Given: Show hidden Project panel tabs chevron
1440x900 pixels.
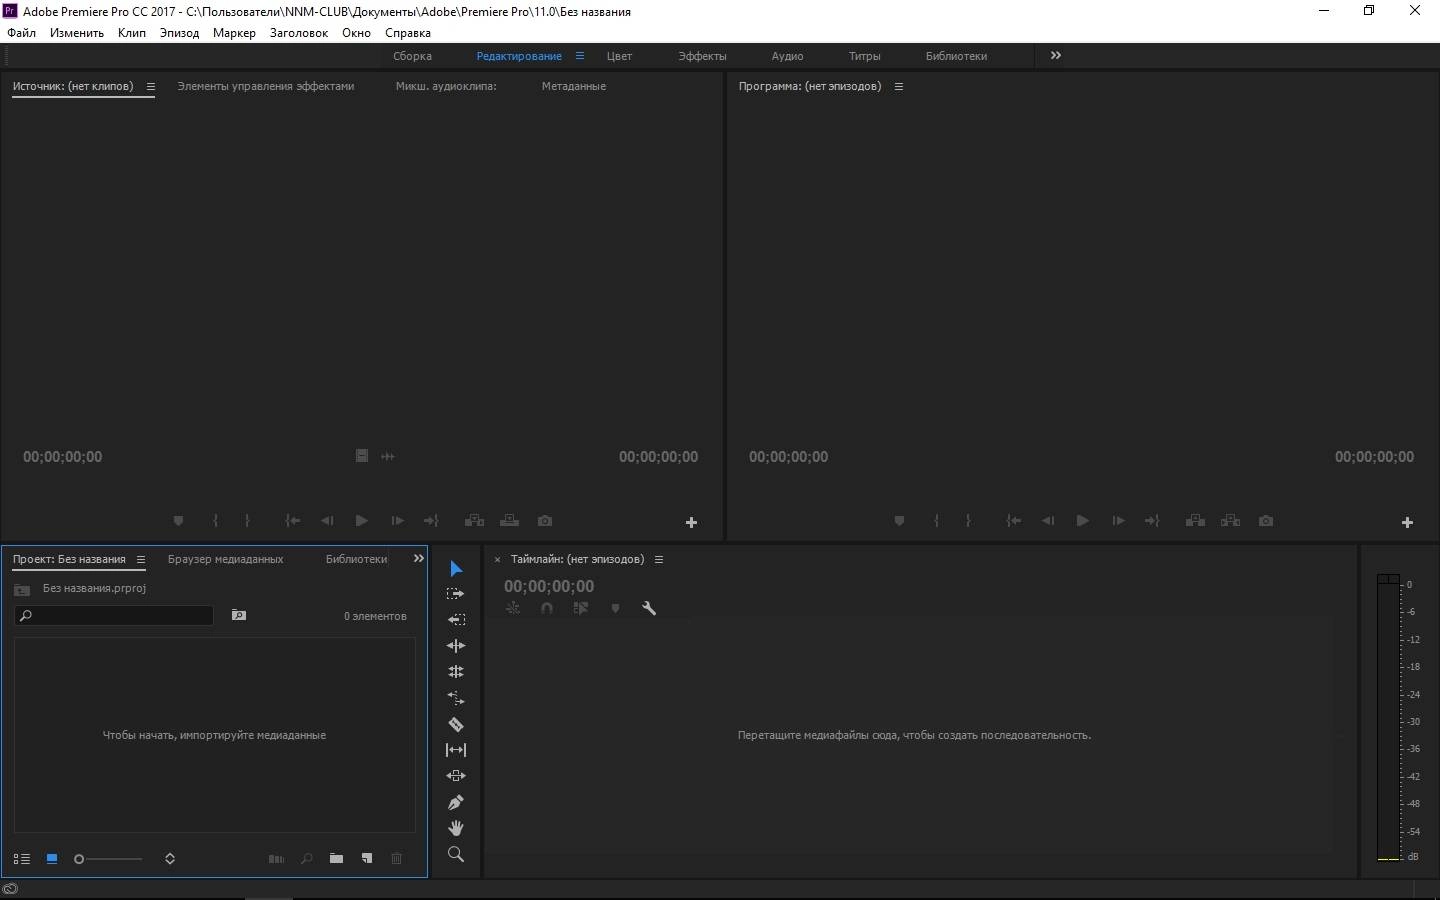Looking at the screenshot, I should (419, 559).
